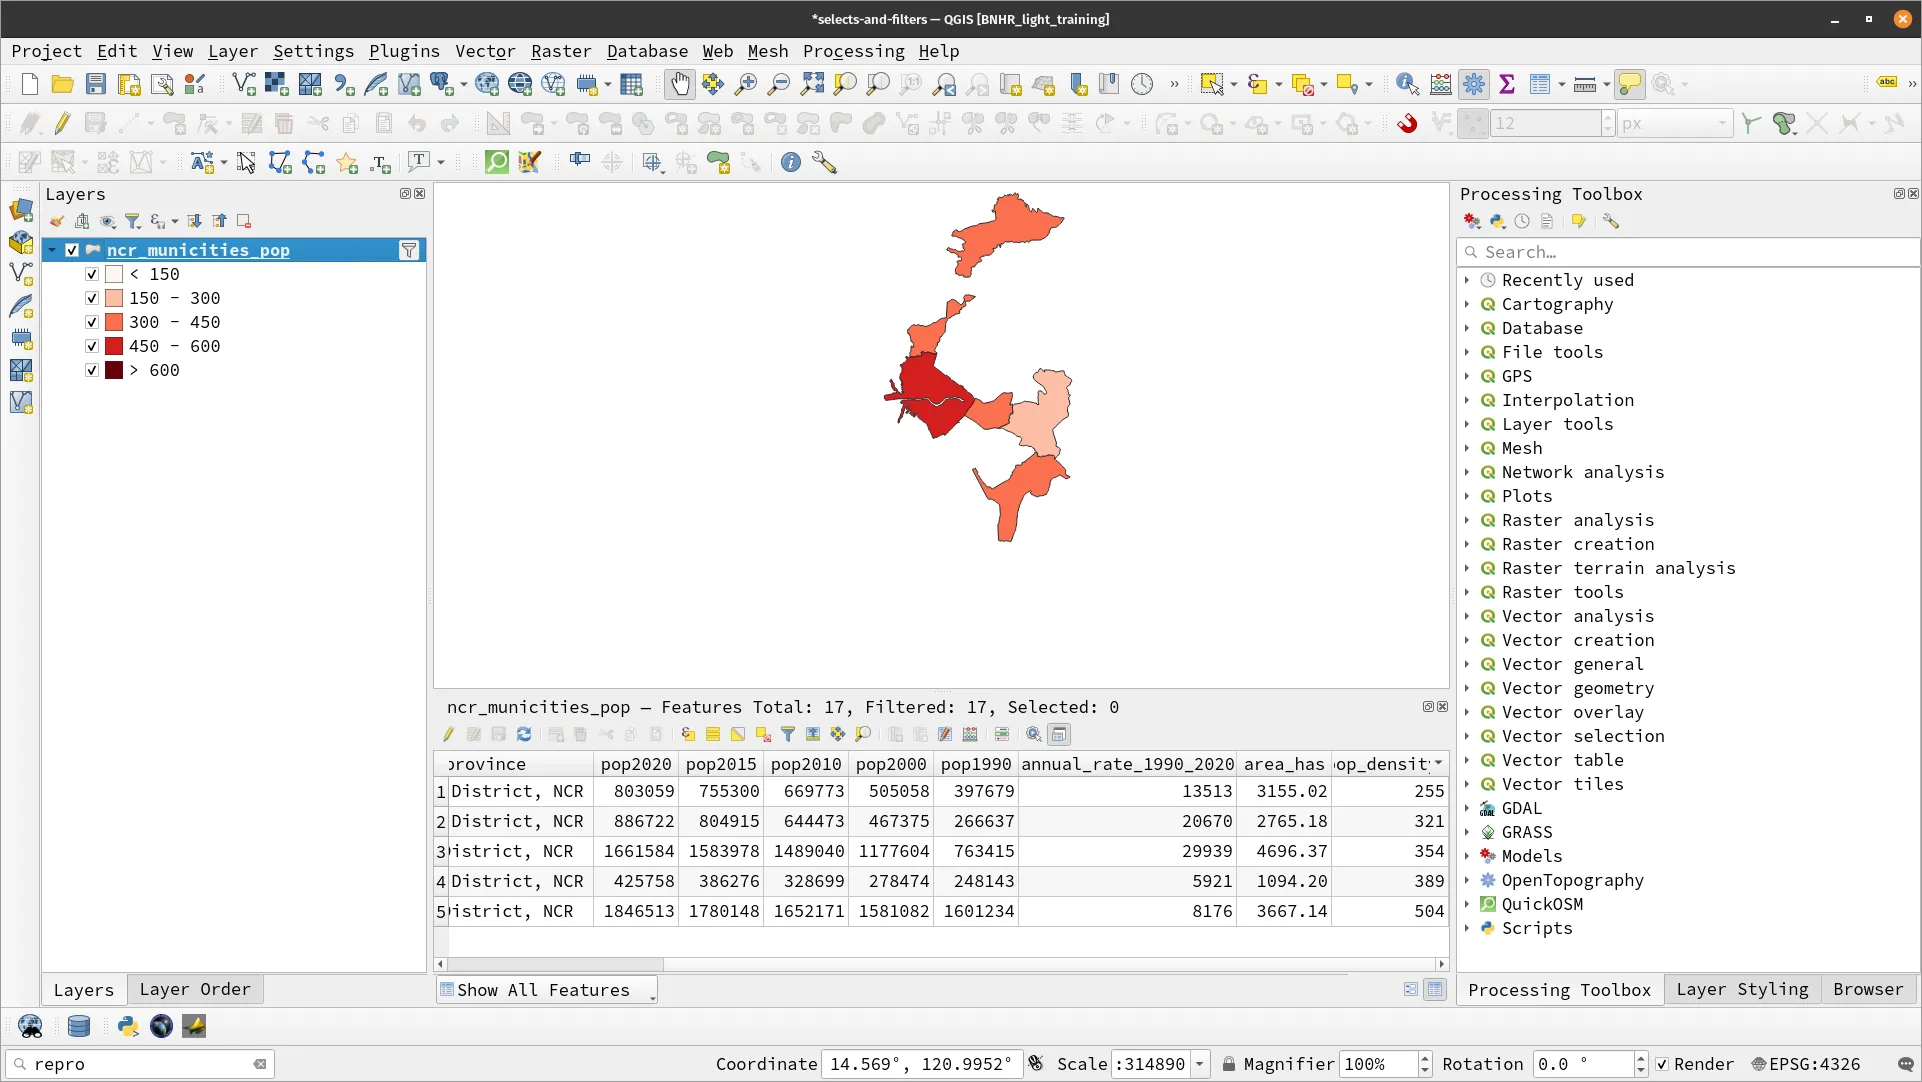
Task: Toggle the Render checkbox
Action: coord(1662,1064)
